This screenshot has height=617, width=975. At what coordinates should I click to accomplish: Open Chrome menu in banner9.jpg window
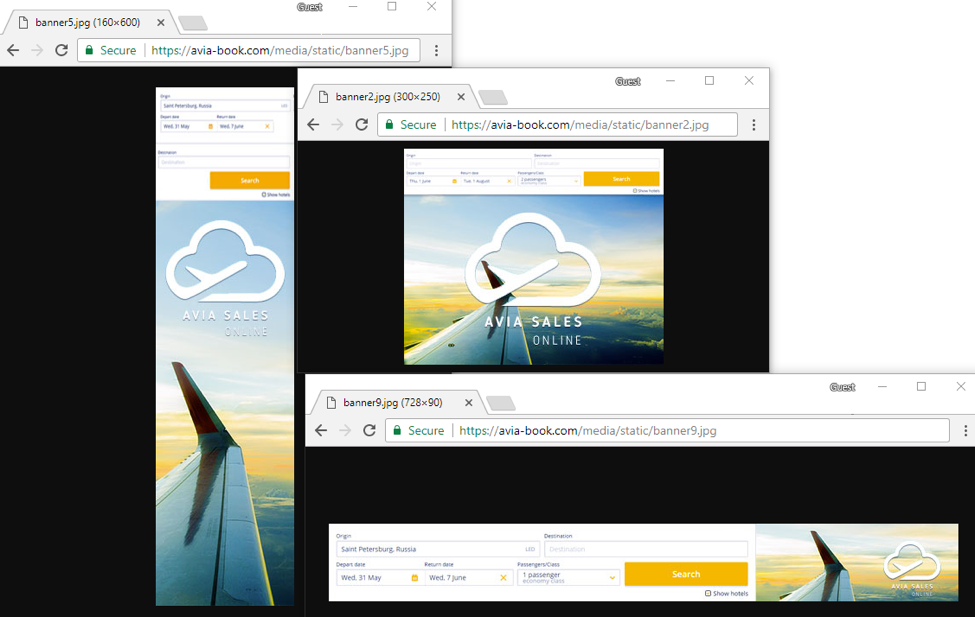(965, 430)
